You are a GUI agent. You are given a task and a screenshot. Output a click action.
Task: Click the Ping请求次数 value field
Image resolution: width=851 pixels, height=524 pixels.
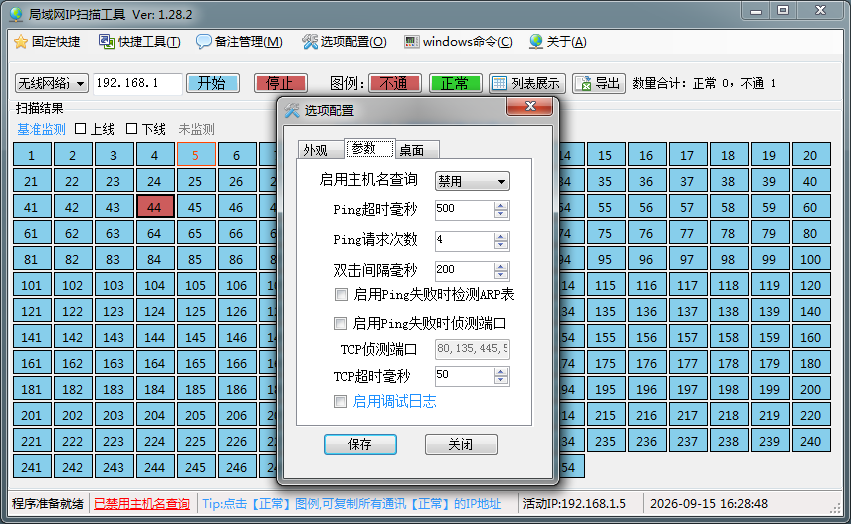[465, 240]
